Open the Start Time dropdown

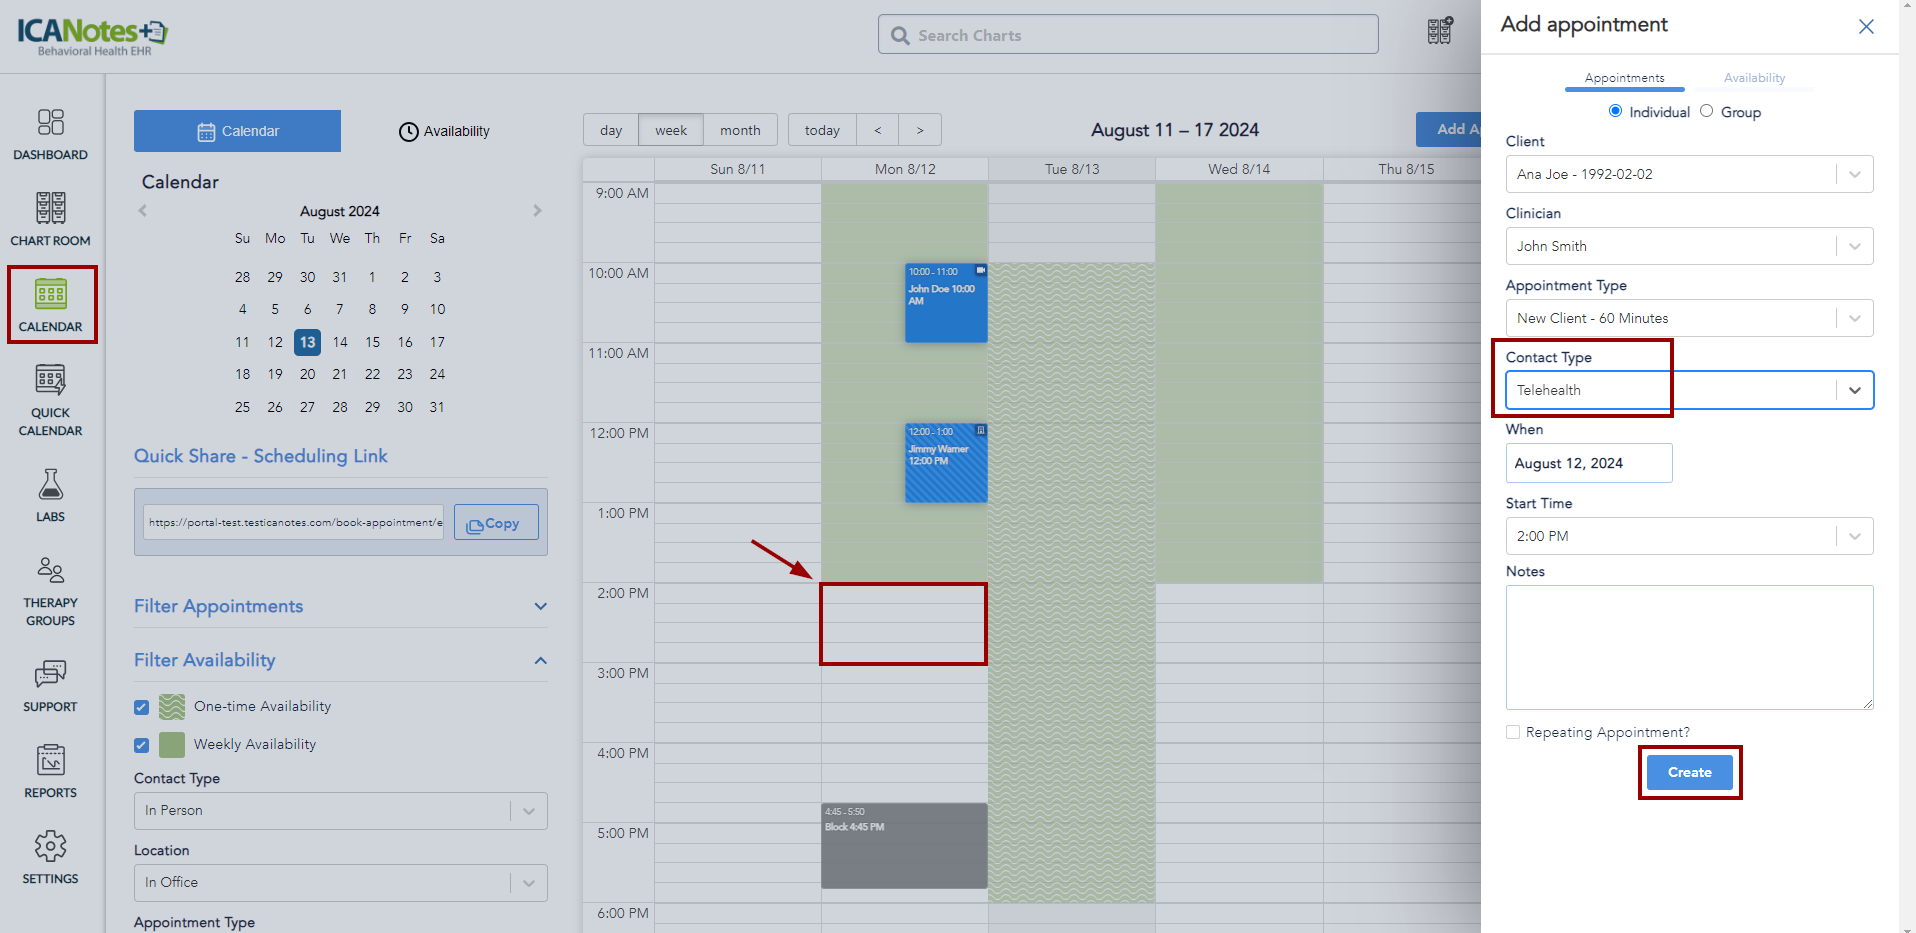click(x=1688, y=536)
